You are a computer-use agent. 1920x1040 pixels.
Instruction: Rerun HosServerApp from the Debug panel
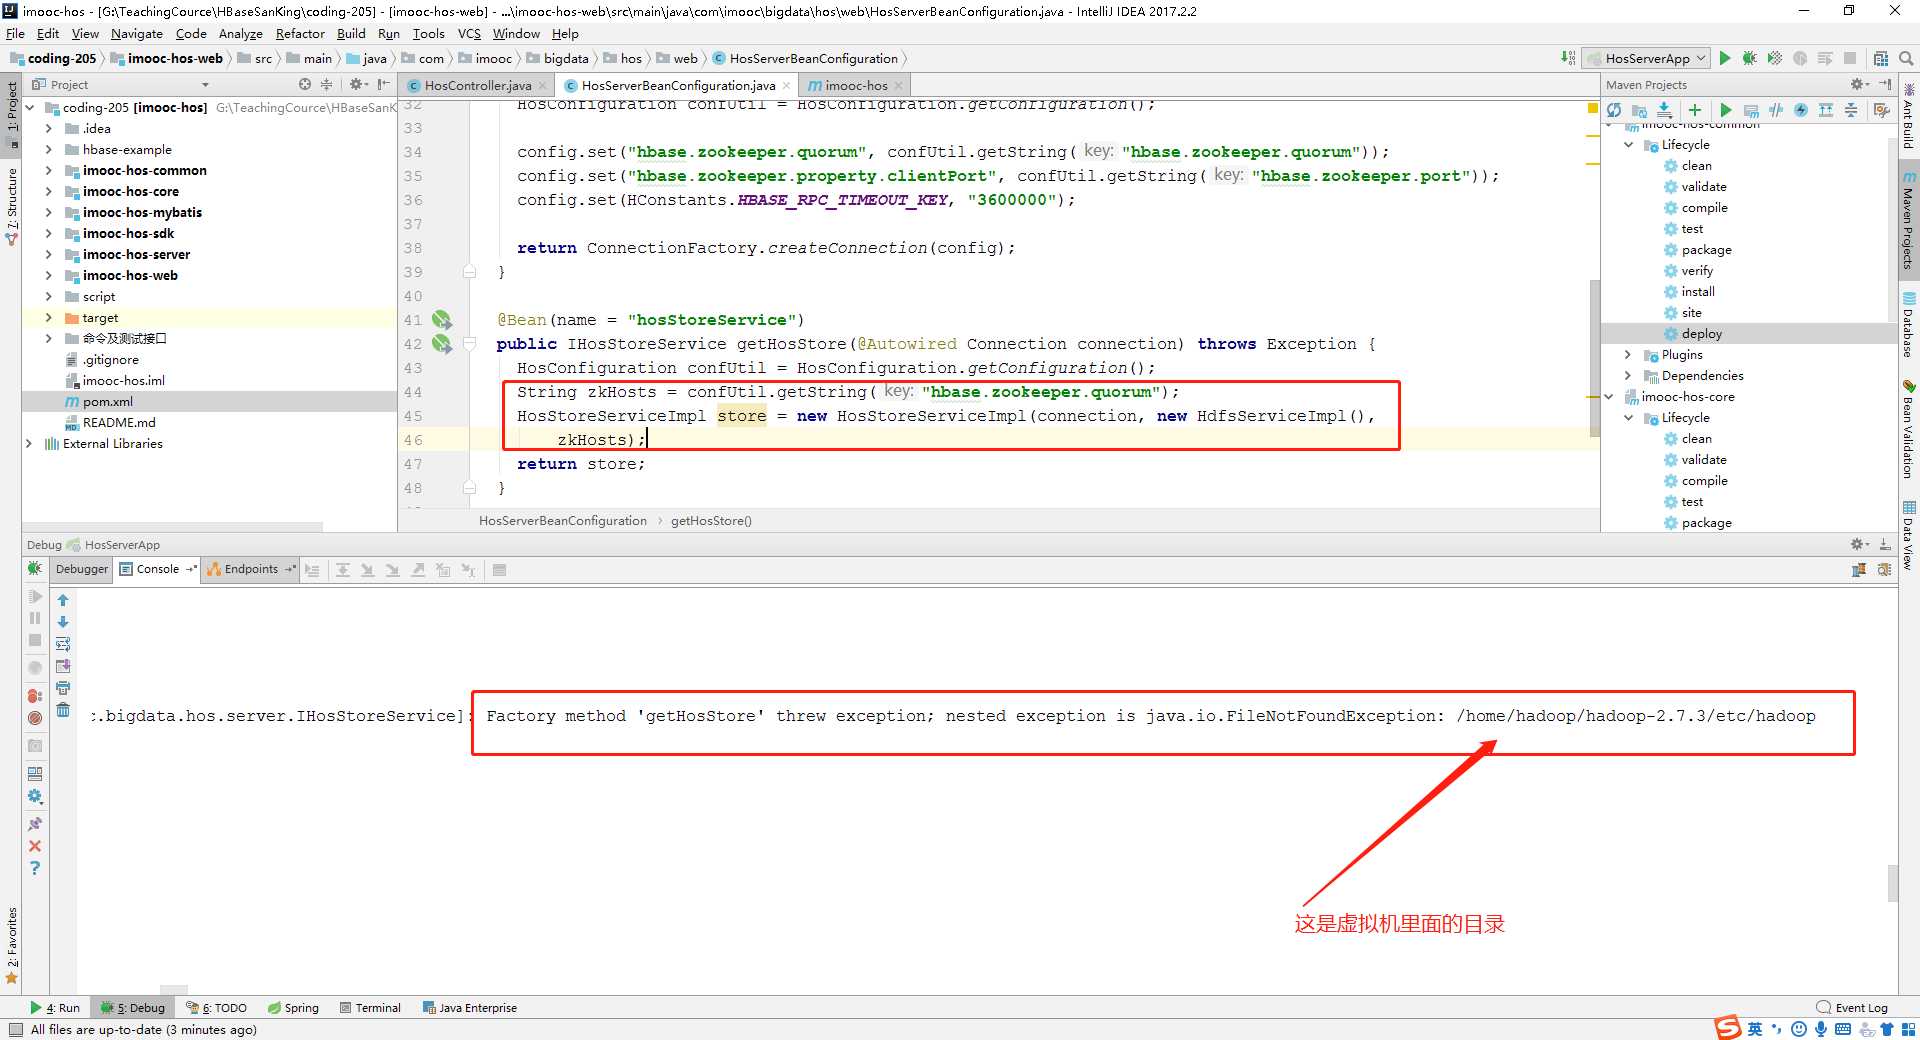click(x=35, y=569)
